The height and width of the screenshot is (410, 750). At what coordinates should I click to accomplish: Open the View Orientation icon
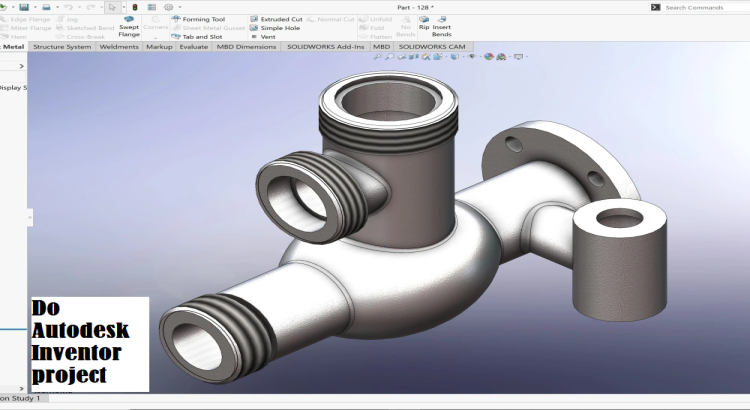click(438, 56)
